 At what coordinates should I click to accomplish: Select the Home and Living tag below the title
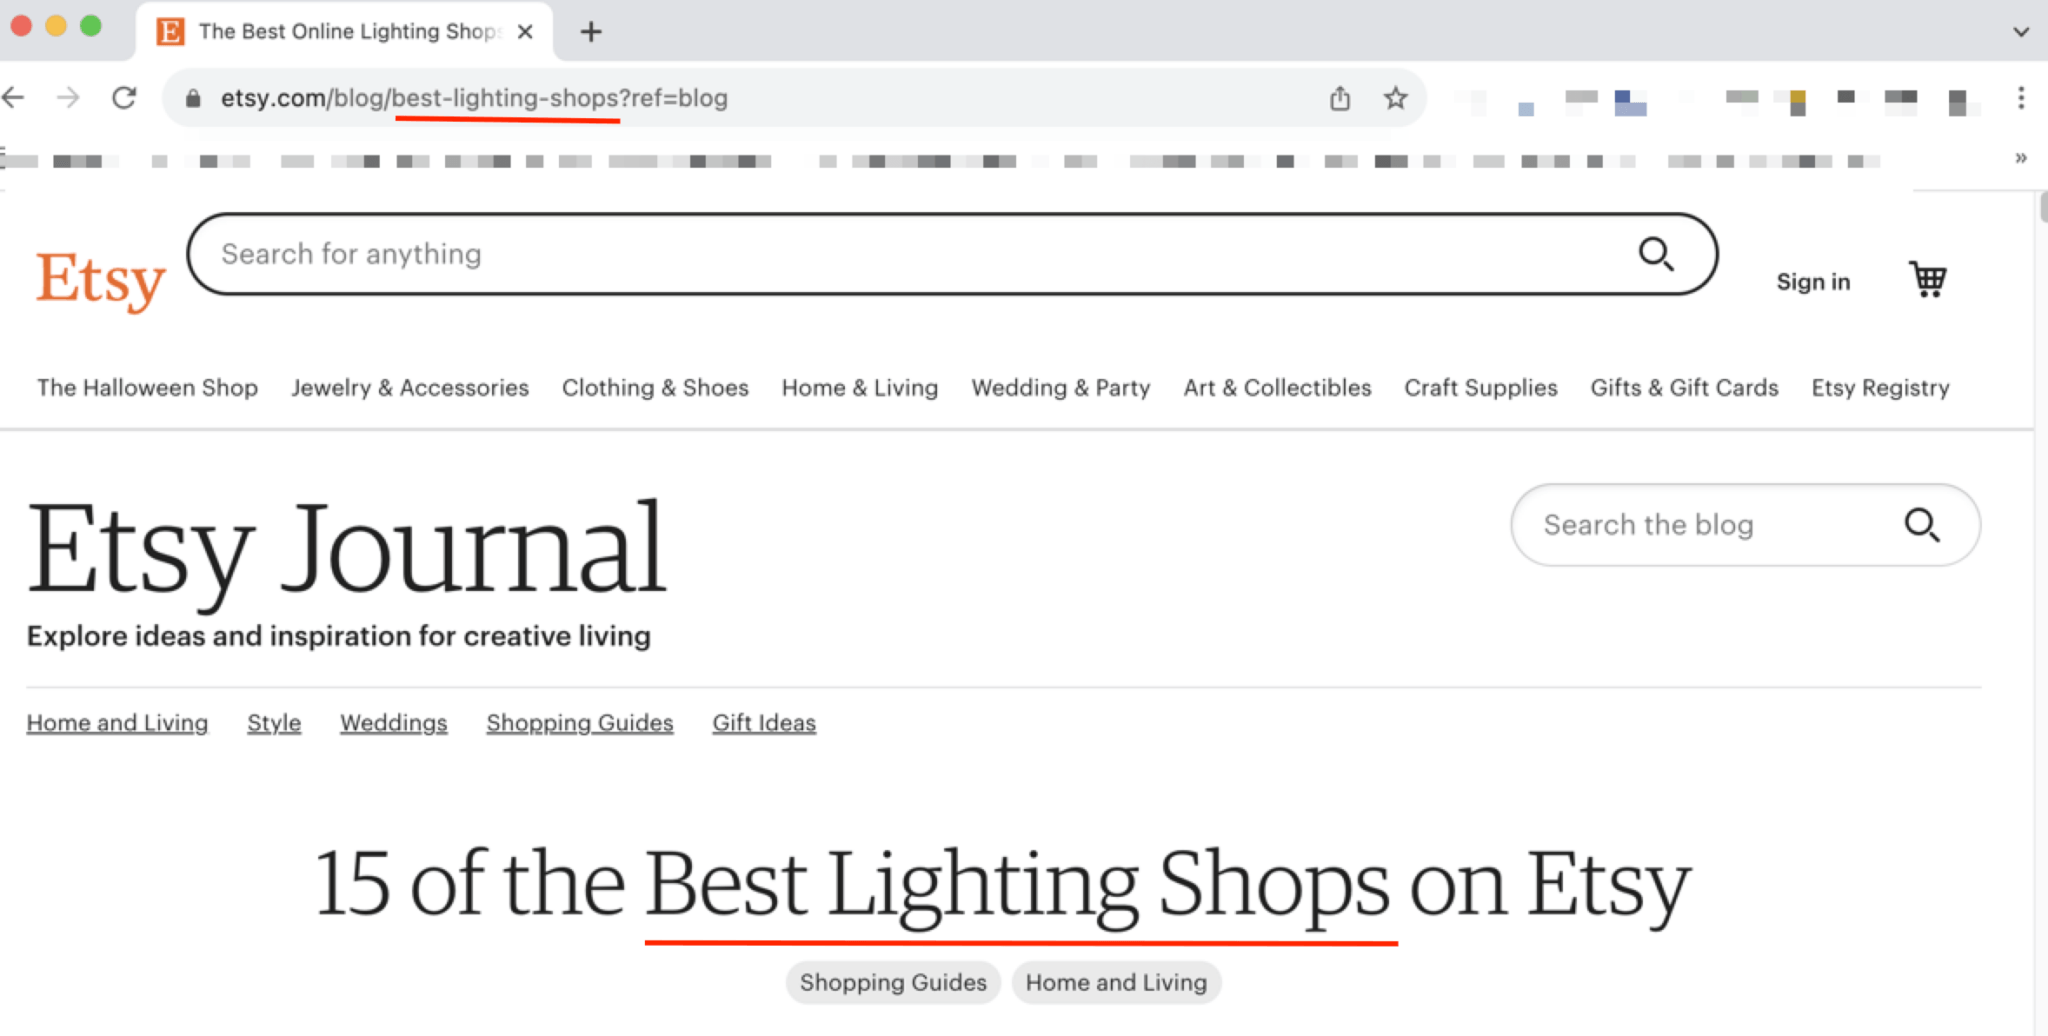coord(1116,982)
